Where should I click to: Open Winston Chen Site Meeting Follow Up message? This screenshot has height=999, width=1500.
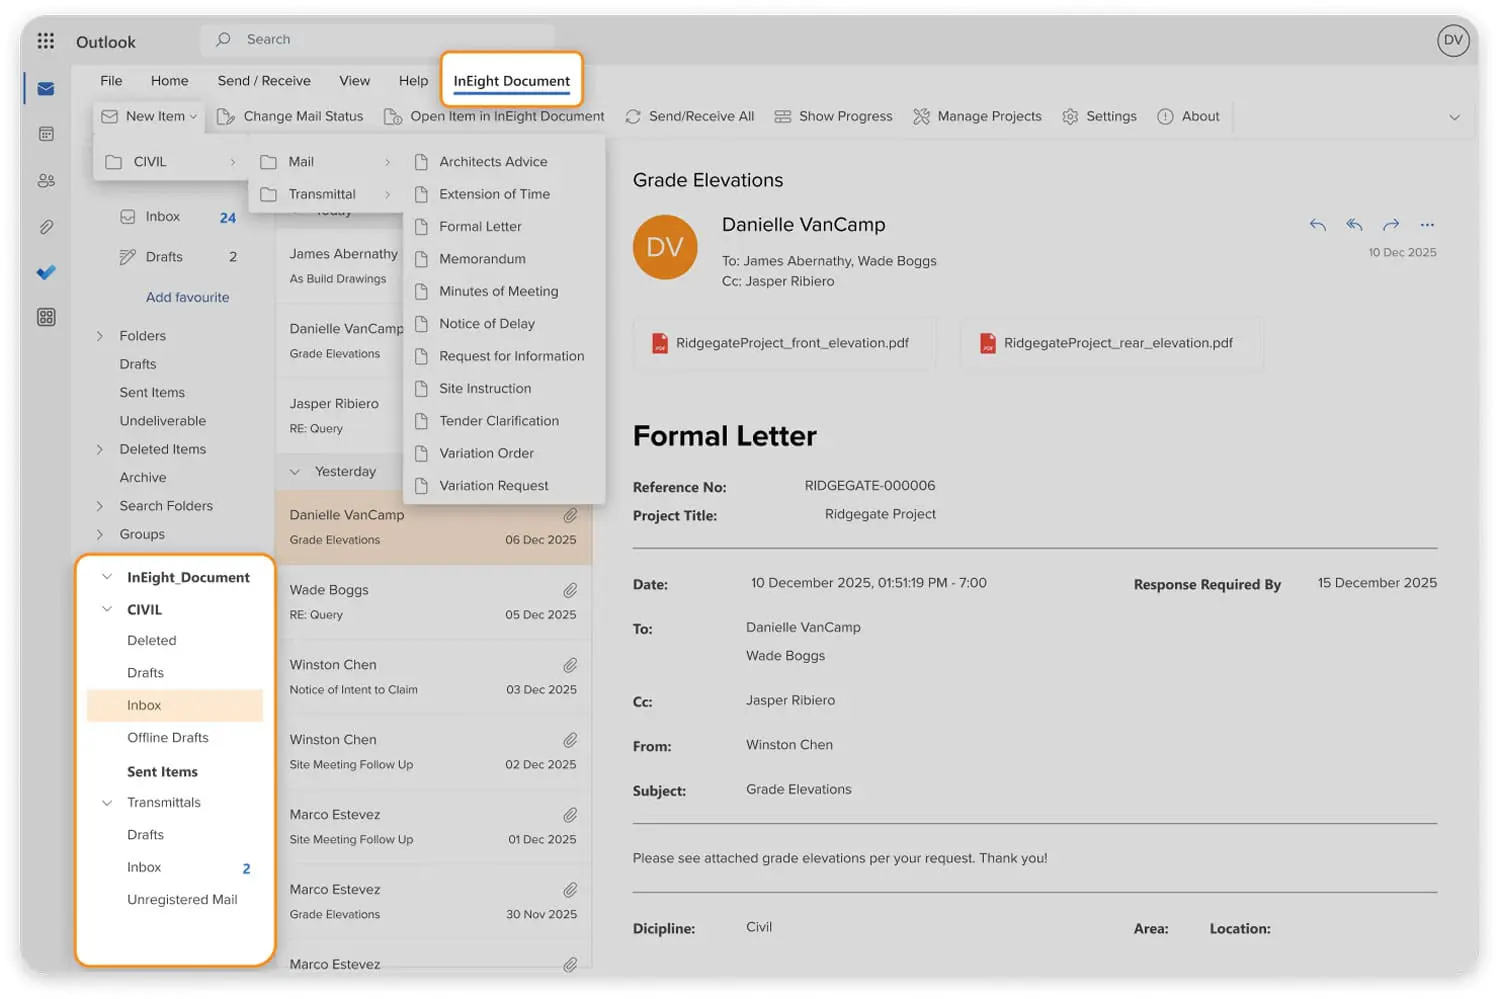tap(434, 752)
